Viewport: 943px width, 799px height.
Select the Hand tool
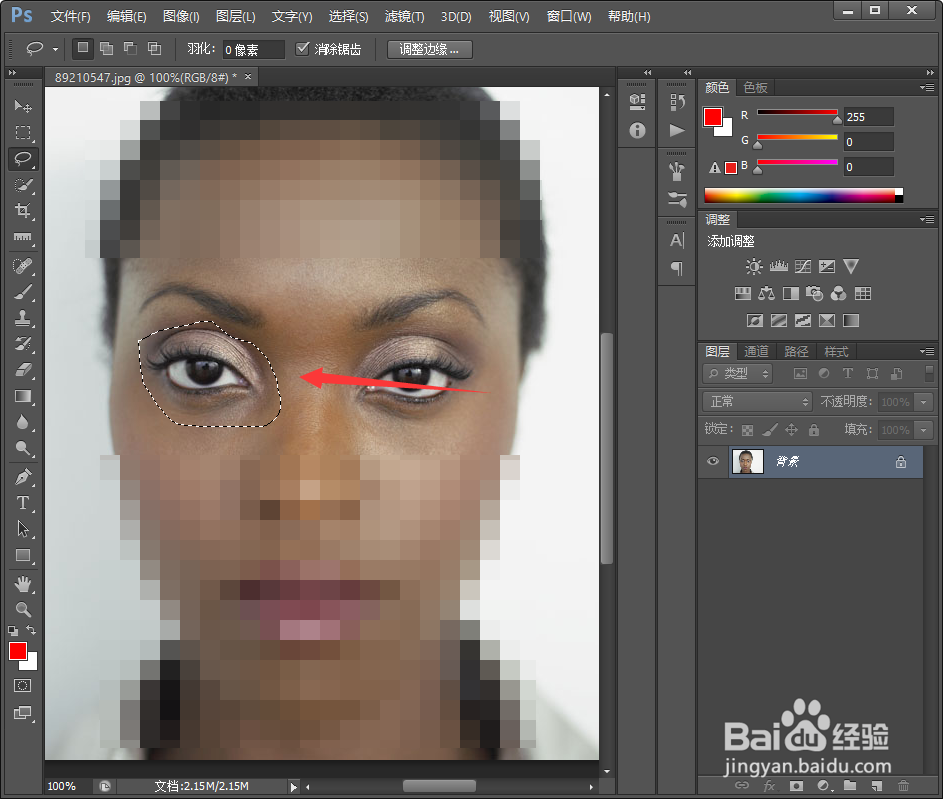(23, 583)
